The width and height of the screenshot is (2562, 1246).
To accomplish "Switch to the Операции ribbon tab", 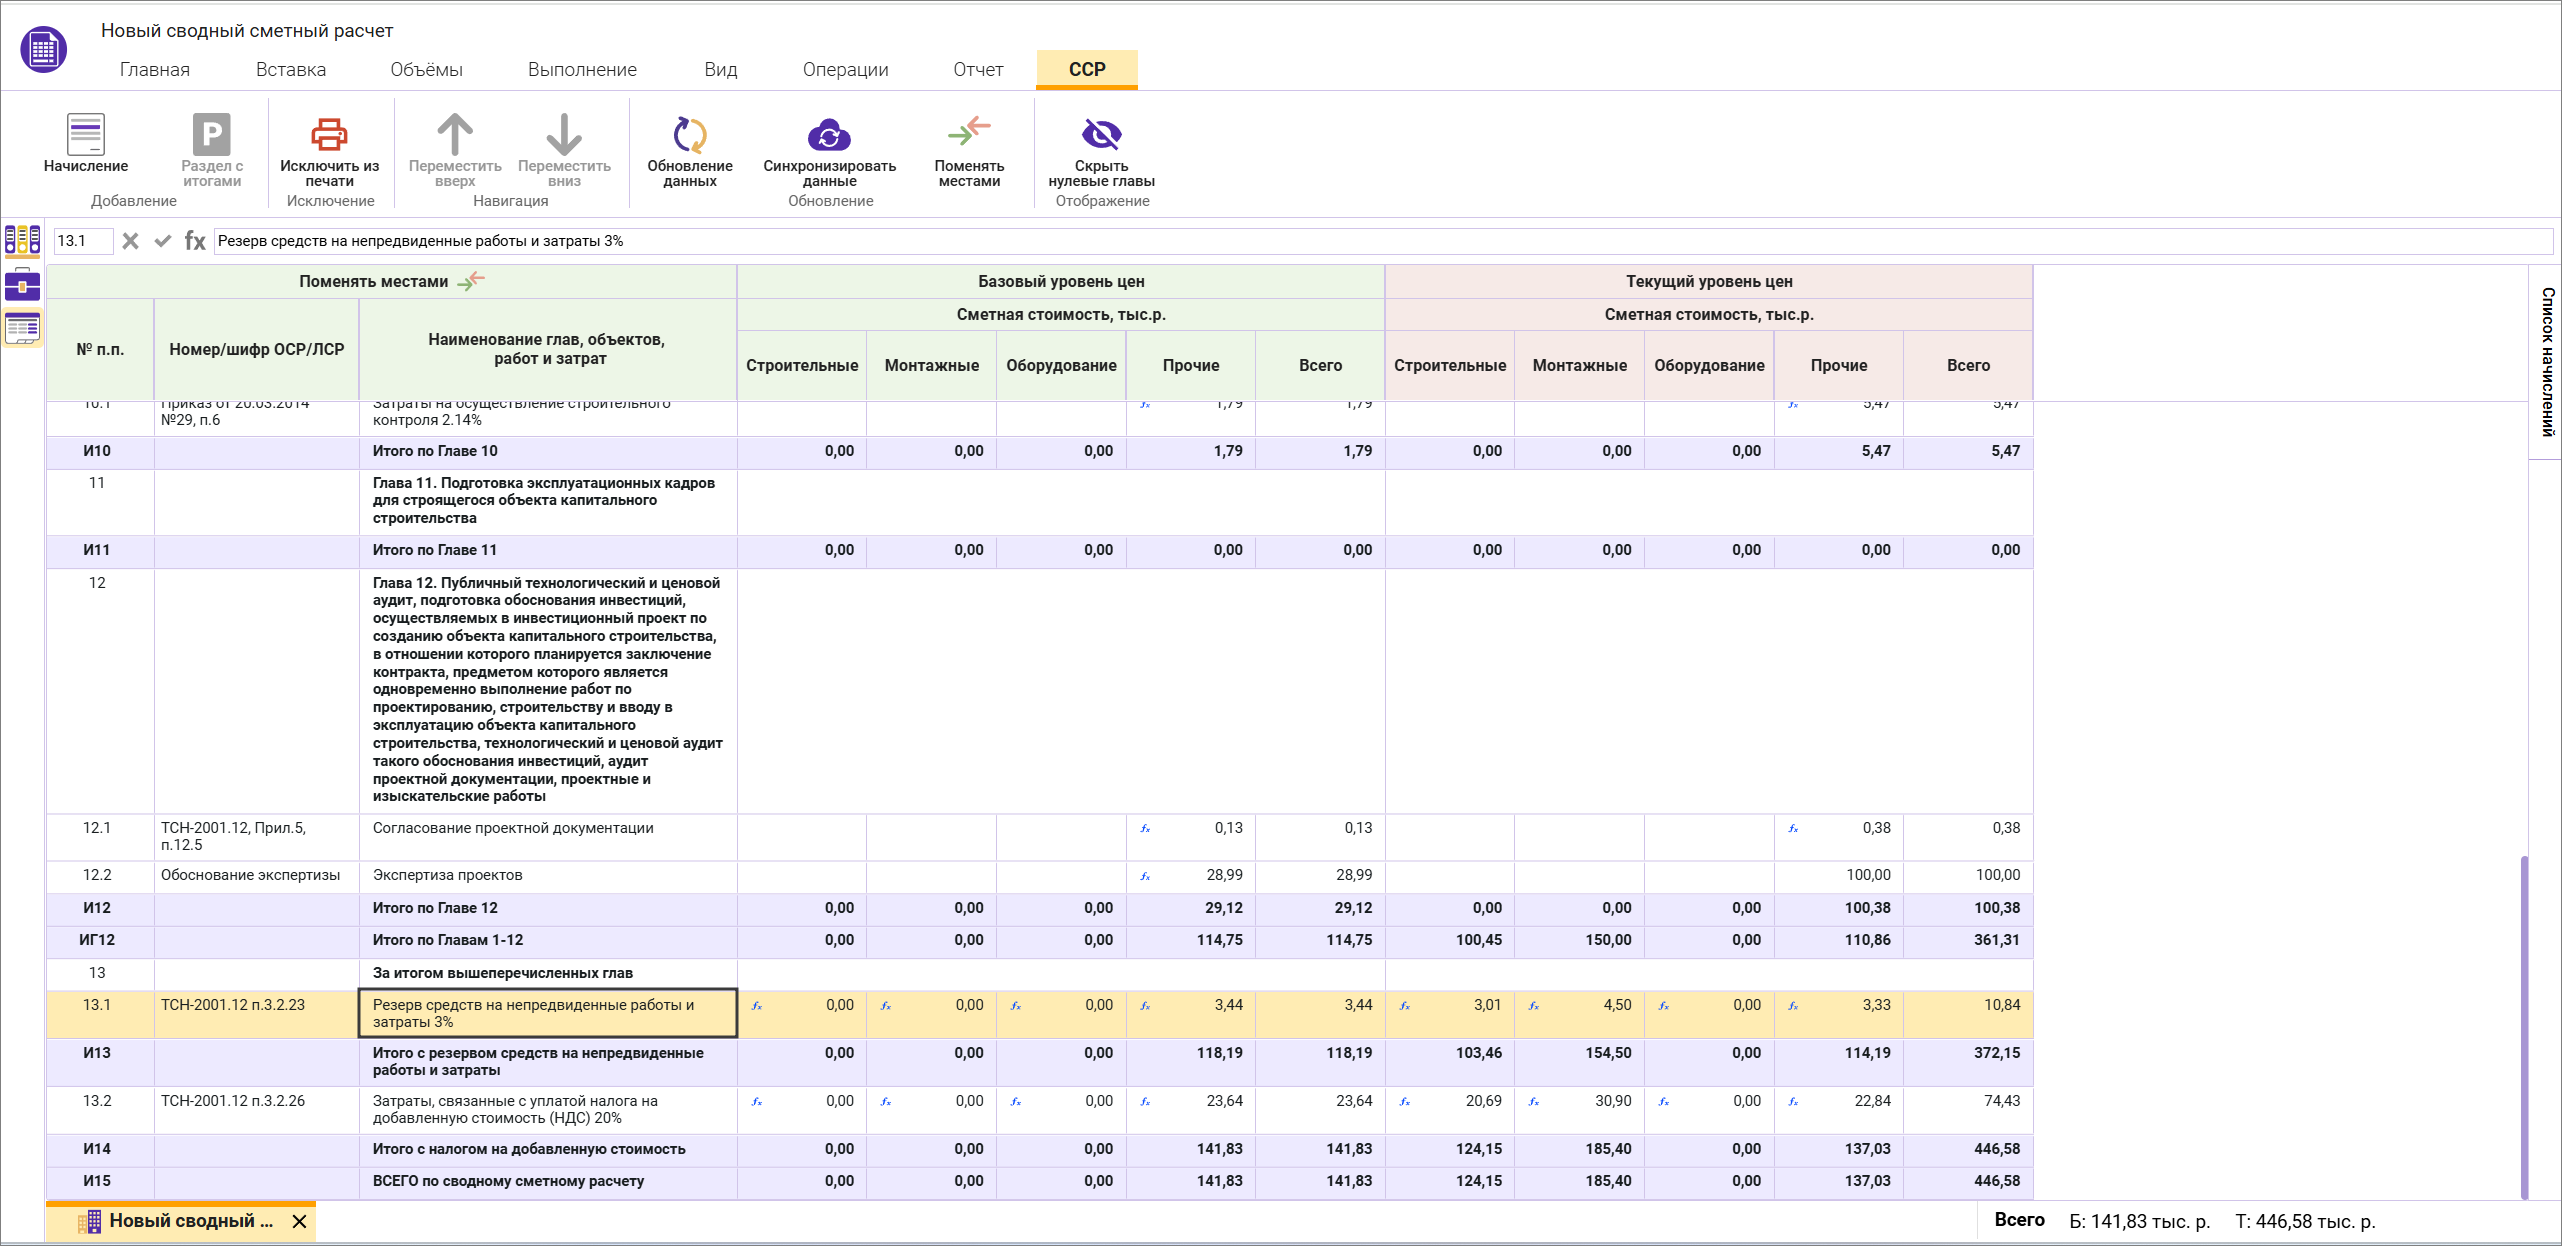I will point(845,70).
